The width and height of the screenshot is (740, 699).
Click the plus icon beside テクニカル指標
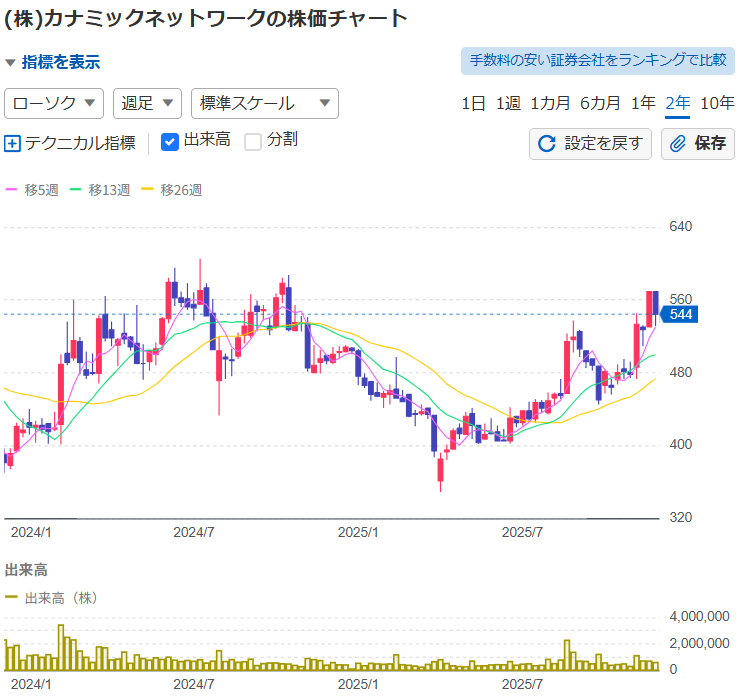(x=12, y=143)
